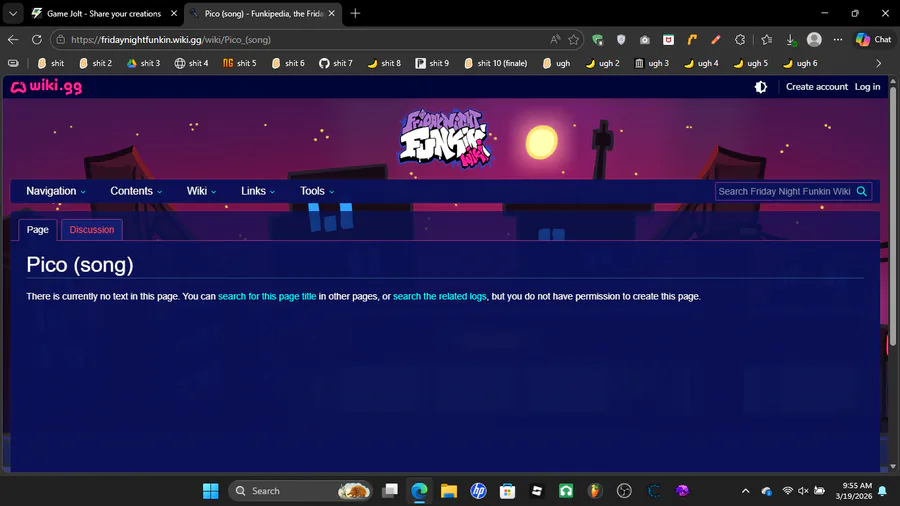The height and width of the screenshot is (506, 900).
Task: Click 'search for this page title' link
Action: pyautogui.click(x=267, y=296)
